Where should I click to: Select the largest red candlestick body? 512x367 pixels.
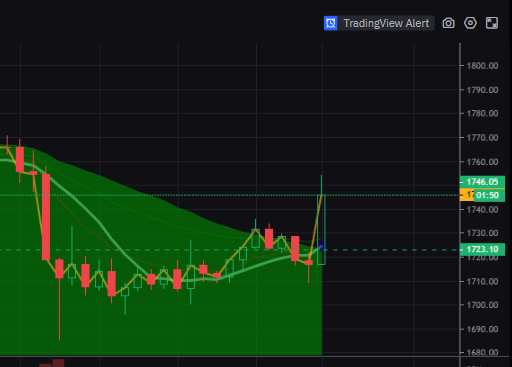coord(46,217)
